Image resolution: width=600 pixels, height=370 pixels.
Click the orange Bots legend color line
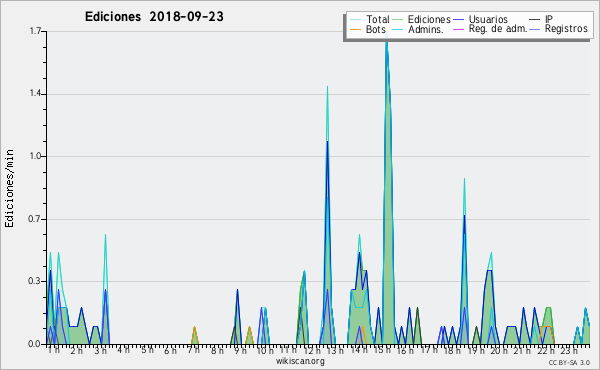click(355, 29)
